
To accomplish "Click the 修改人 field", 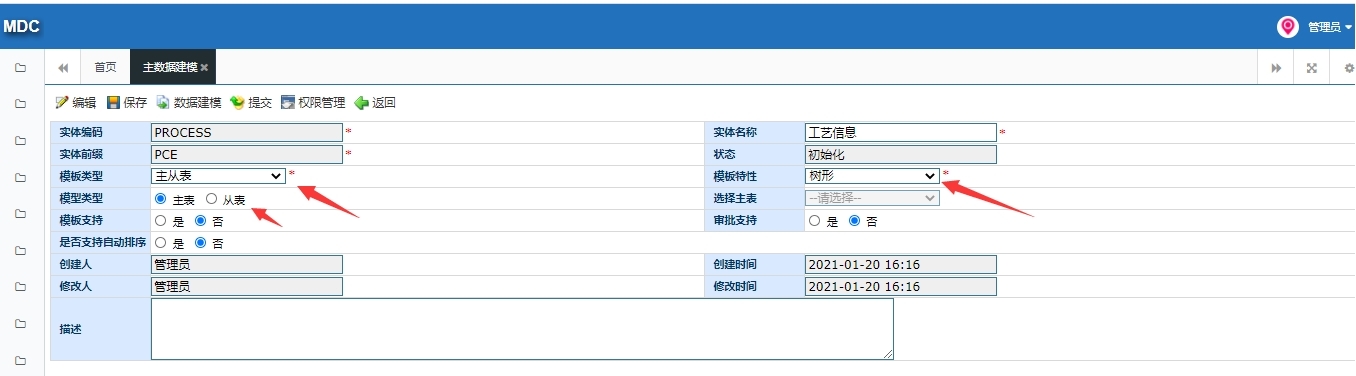I will [247, 286].
